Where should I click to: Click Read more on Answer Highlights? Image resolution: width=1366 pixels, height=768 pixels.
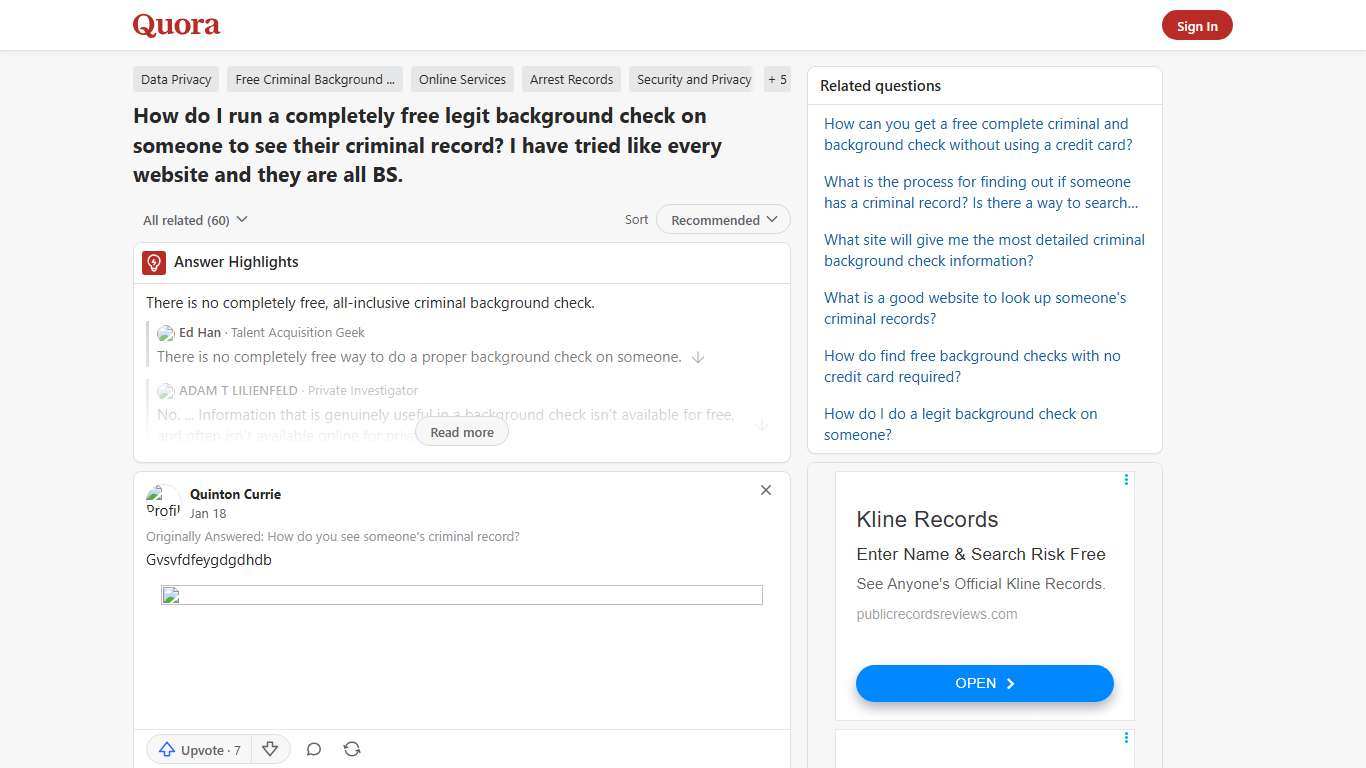click(x=461, y=431)
